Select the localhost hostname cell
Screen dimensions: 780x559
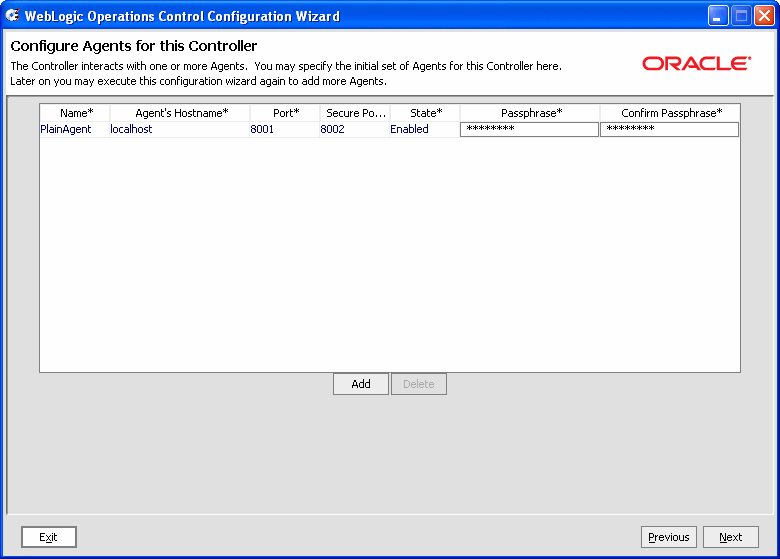tap(180, 129)
